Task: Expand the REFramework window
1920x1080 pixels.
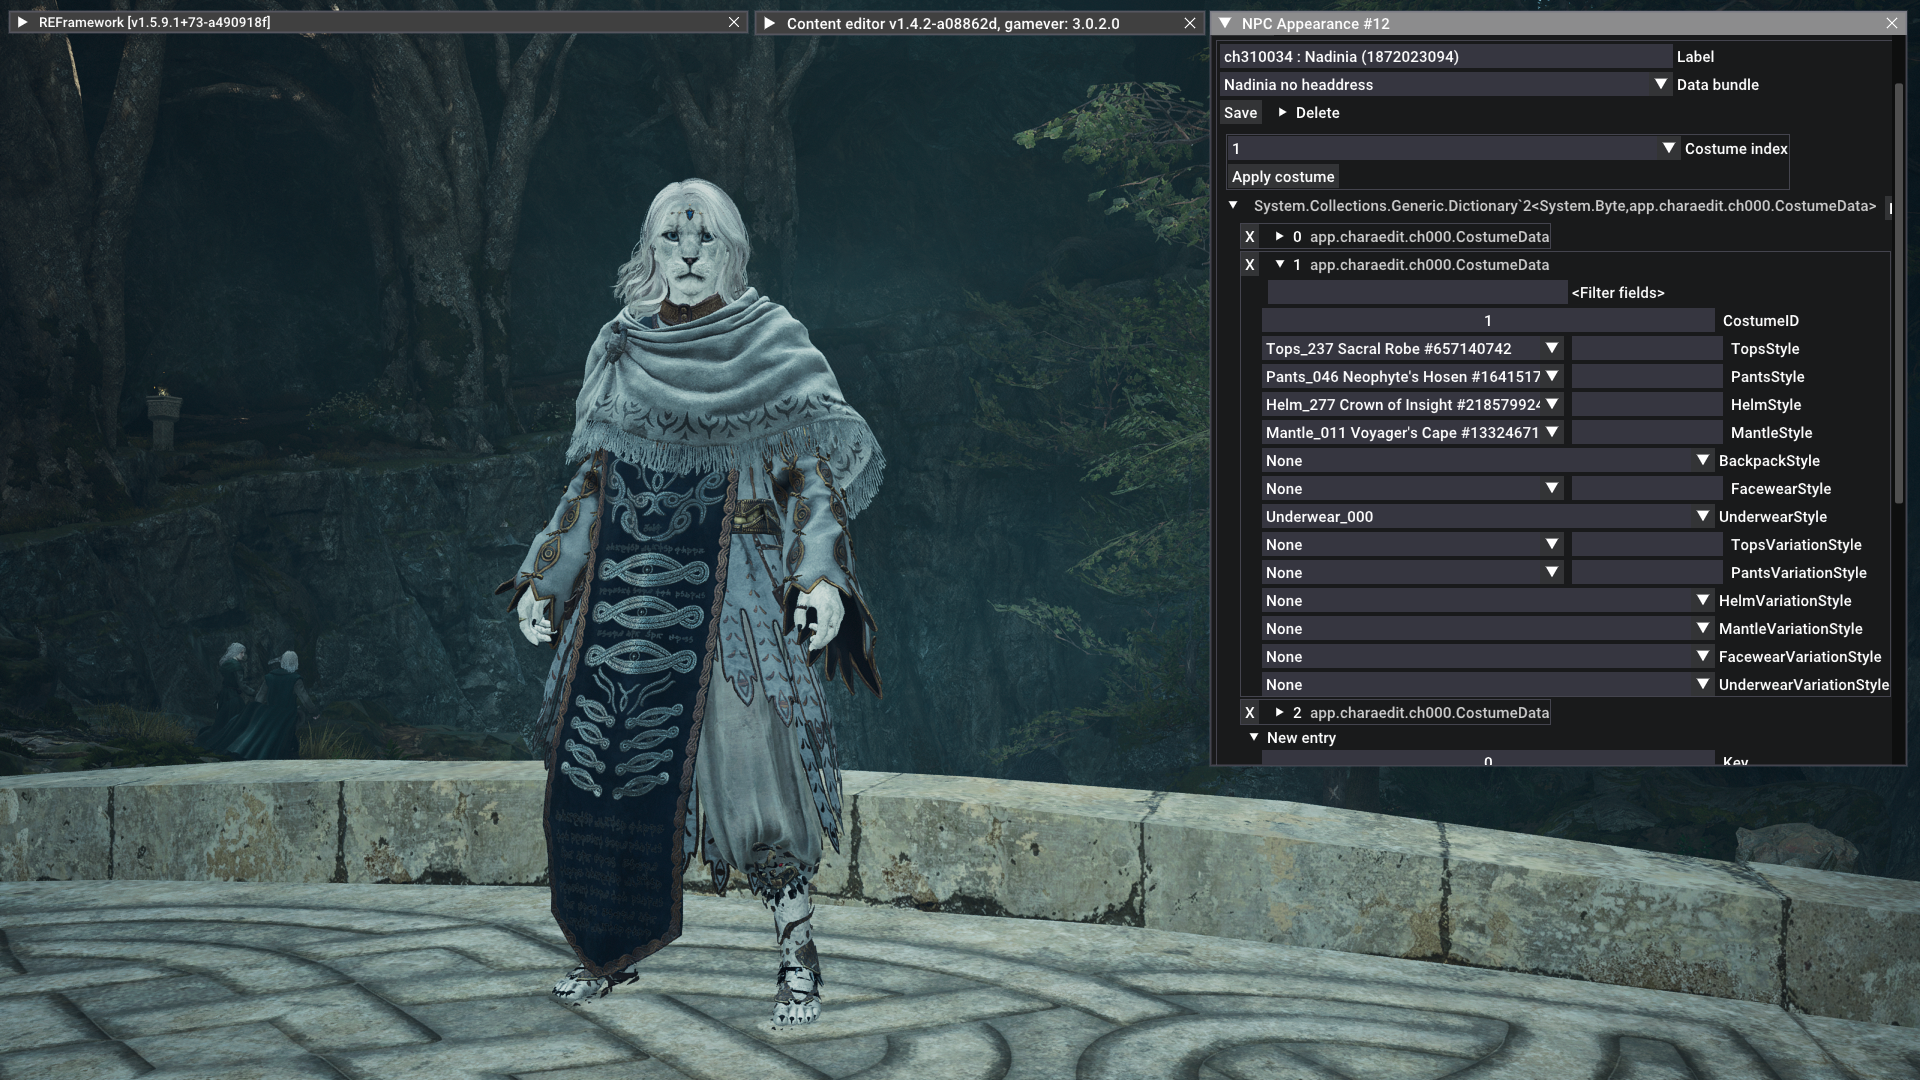Action: tap(22, 22)
